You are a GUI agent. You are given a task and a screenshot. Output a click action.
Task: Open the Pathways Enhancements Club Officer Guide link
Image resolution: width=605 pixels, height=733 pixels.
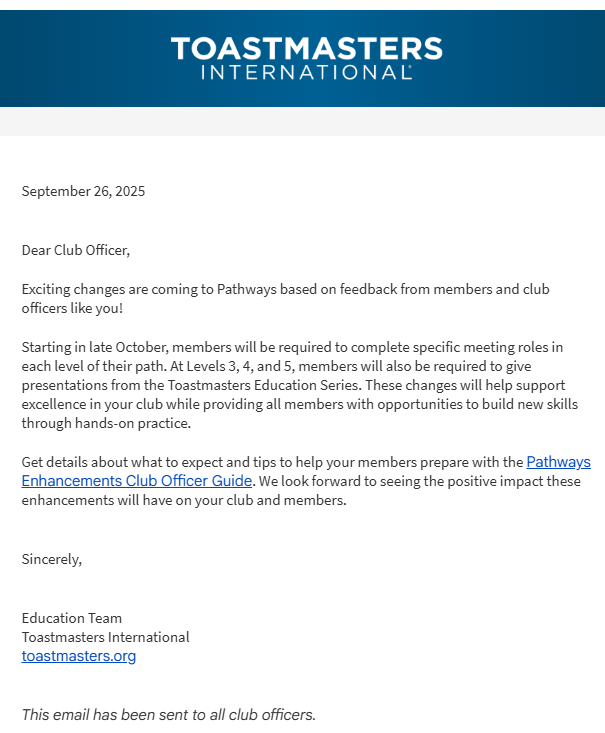[x=137, y=480]
